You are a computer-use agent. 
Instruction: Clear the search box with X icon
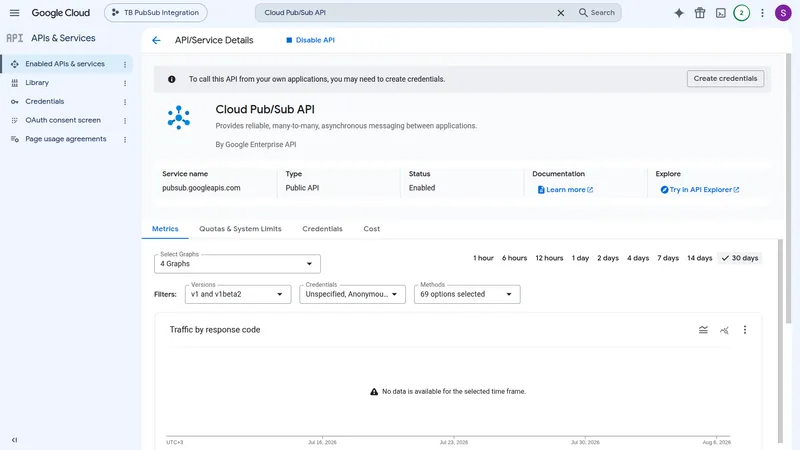pyautogui.click(x=561, y=13)
